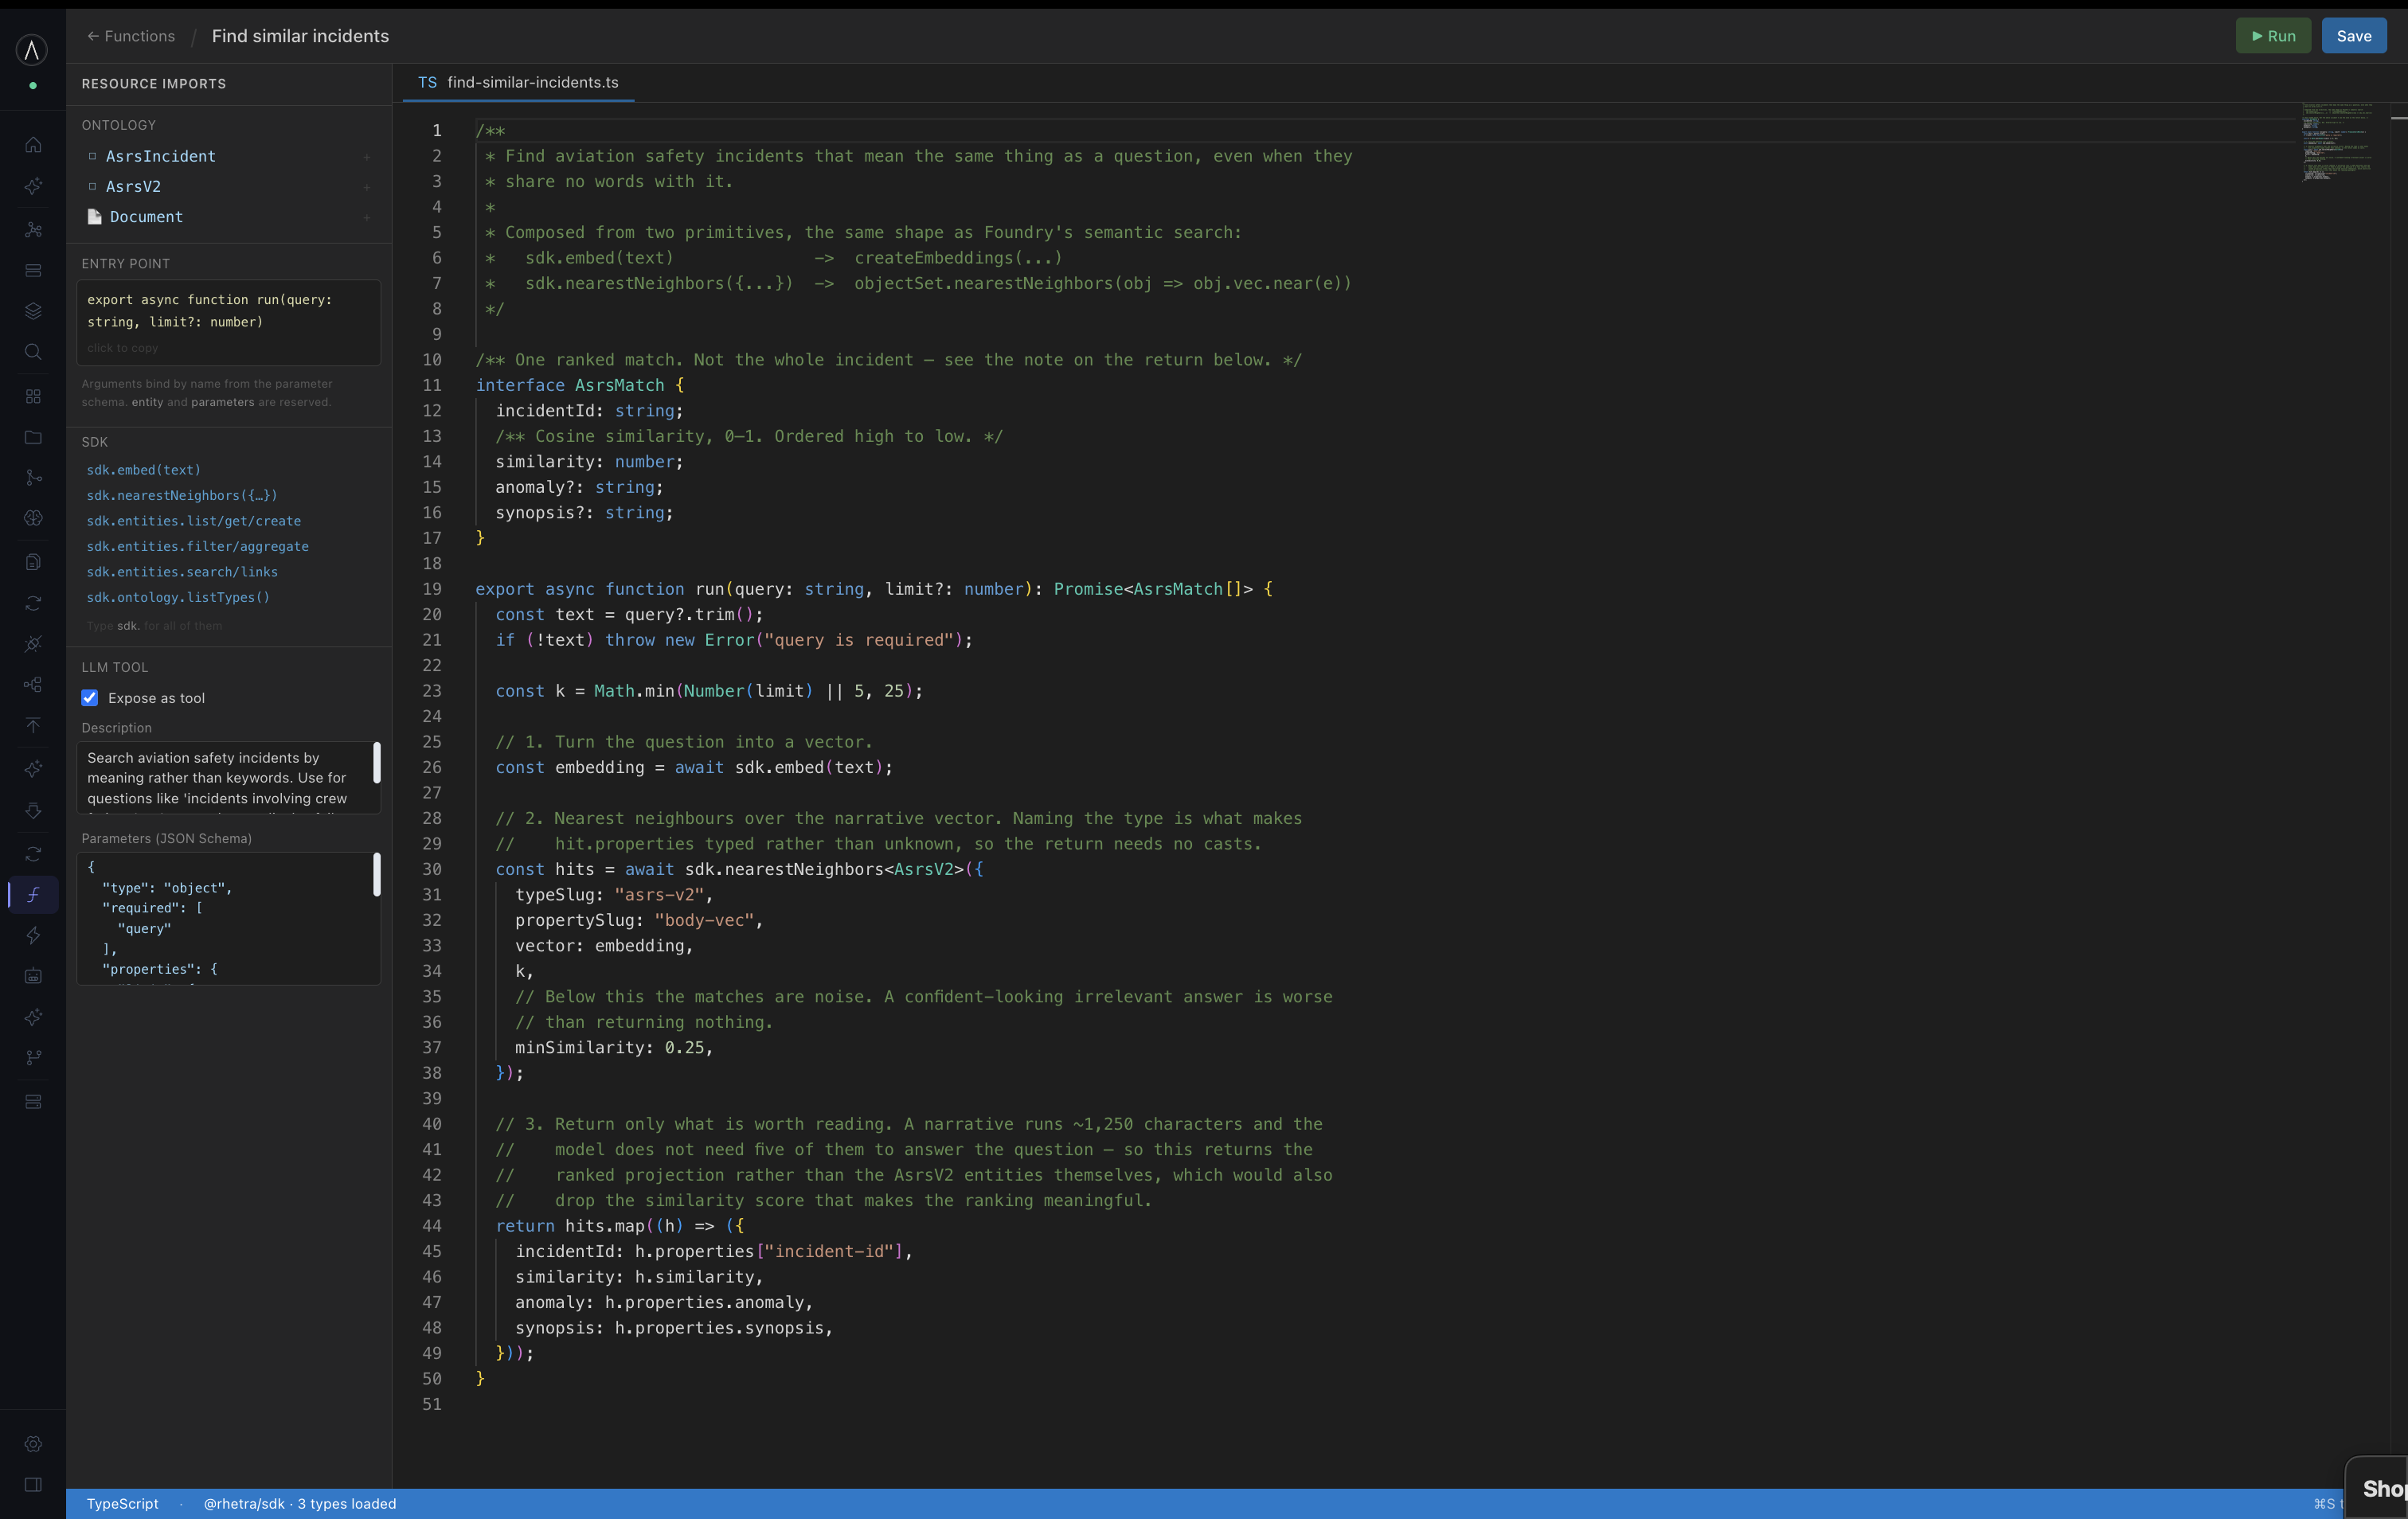This screenshot has width=2408, height=1519.
Task: Open the stacked layers icon in sidebar
Action: pyautogui.click(x=33, y=311)
